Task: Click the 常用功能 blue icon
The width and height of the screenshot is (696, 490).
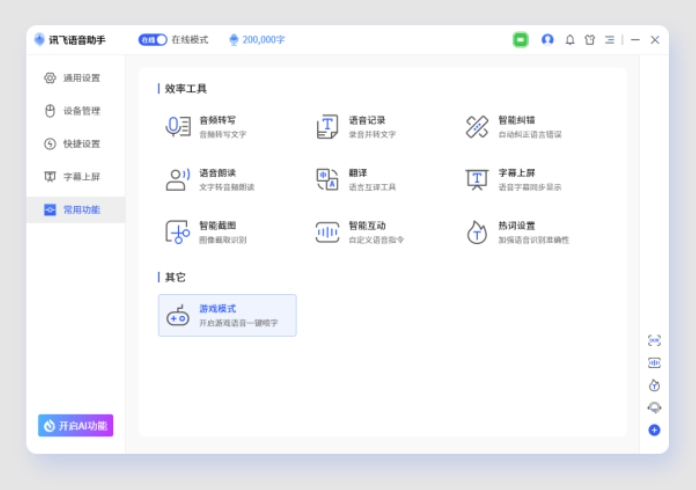Action: coord(50,209)
